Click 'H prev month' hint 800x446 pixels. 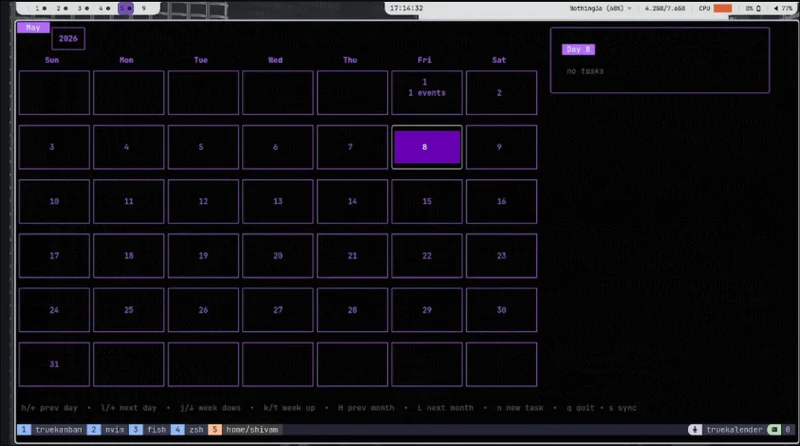tap(366, 408)
